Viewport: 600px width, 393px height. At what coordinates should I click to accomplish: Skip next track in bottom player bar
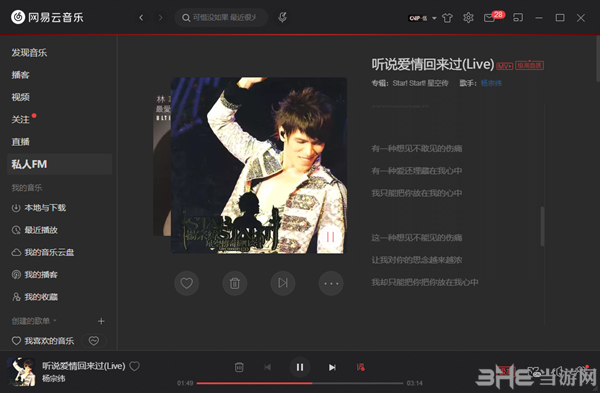(332, 367)
